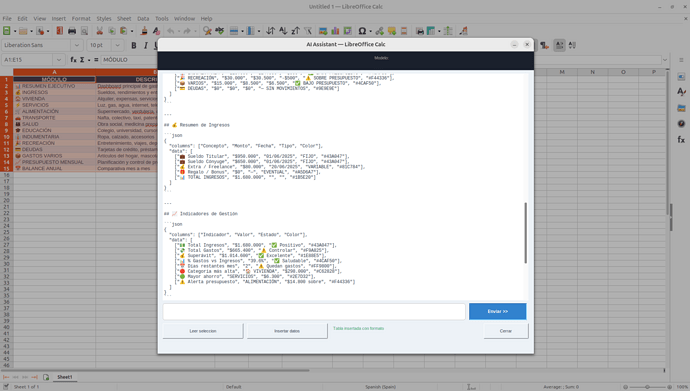
Task: Click the Freeze Rows and Columns icon
Action: [x=431, y=31]
